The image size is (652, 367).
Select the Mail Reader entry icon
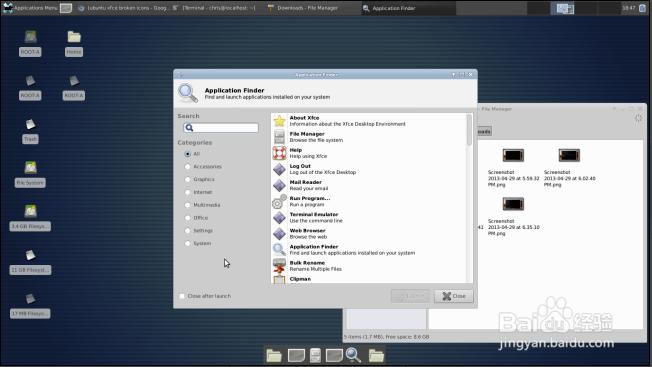pos(279,185)
